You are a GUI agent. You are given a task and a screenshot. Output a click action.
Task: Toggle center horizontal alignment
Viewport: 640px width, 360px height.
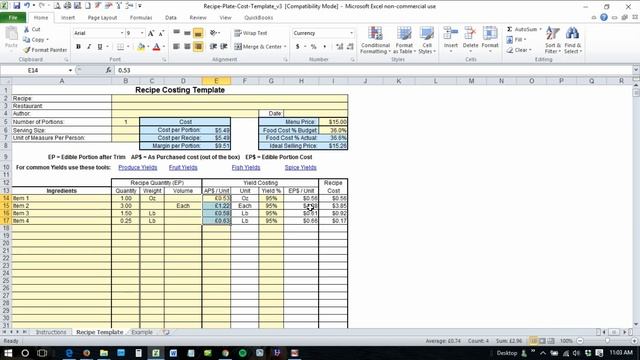click(x=187, y=47)
